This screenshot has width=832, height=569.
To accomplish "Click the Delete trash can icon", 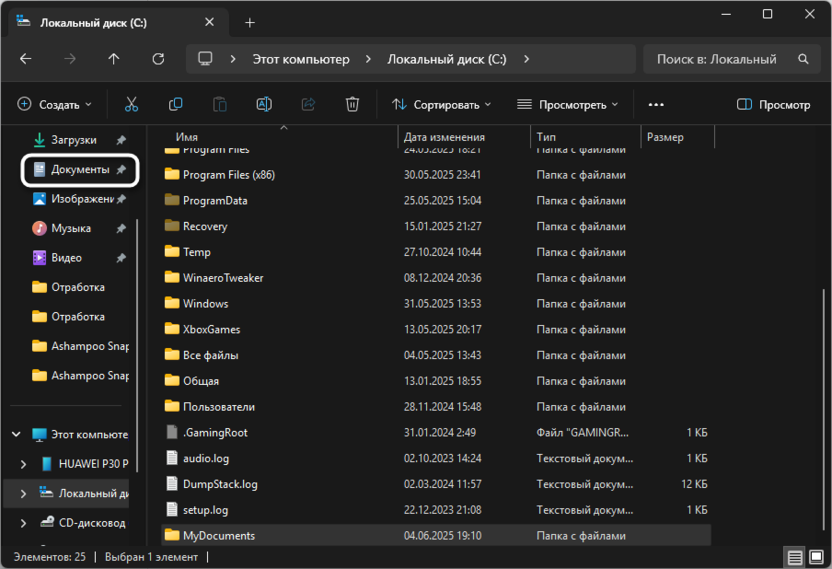I will (352, 104).
